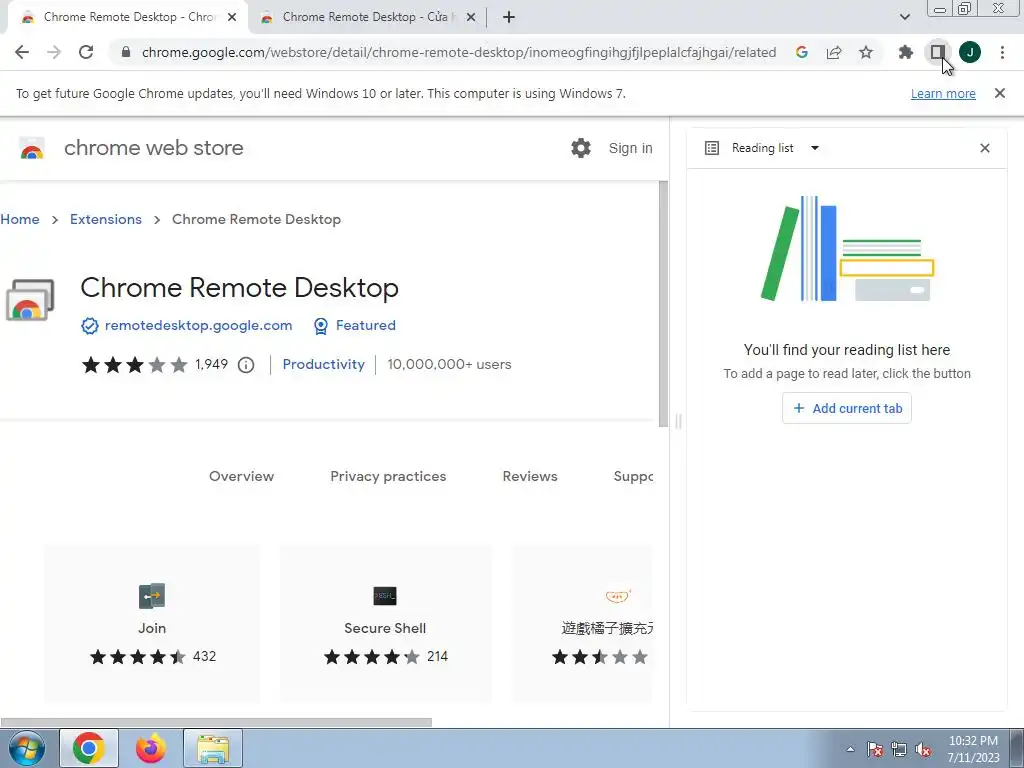Click the Featured badge link
Image resolution: width=1024 pixels, height=768 pixels.
pyautogui.click(x=365, y=325)
